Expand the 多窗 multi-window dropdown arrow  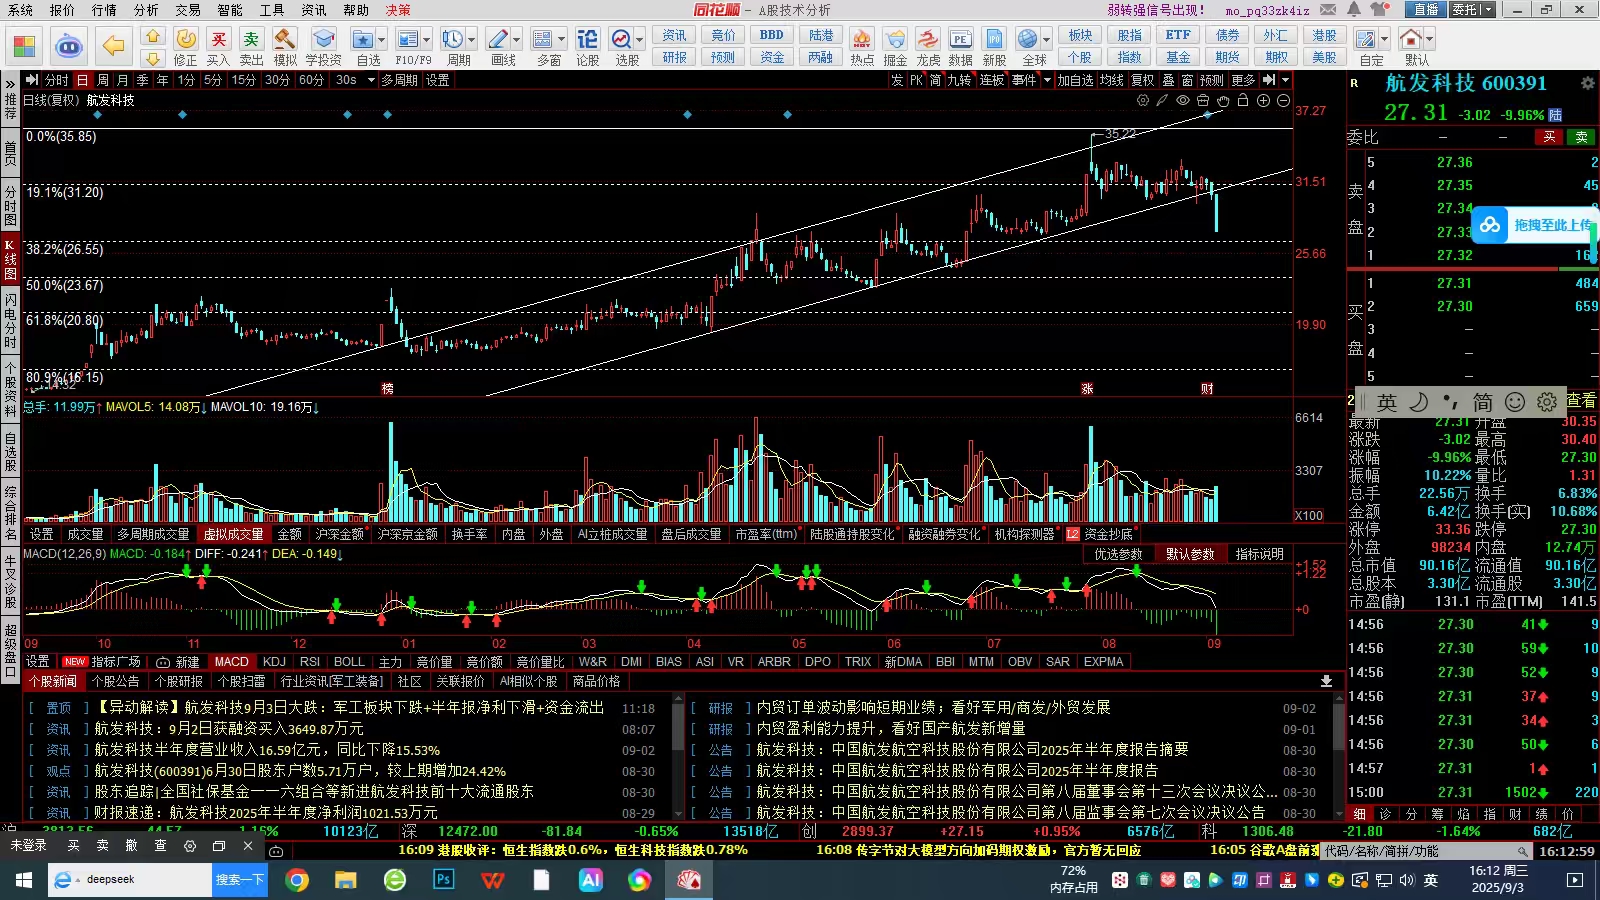click(561, 40)
